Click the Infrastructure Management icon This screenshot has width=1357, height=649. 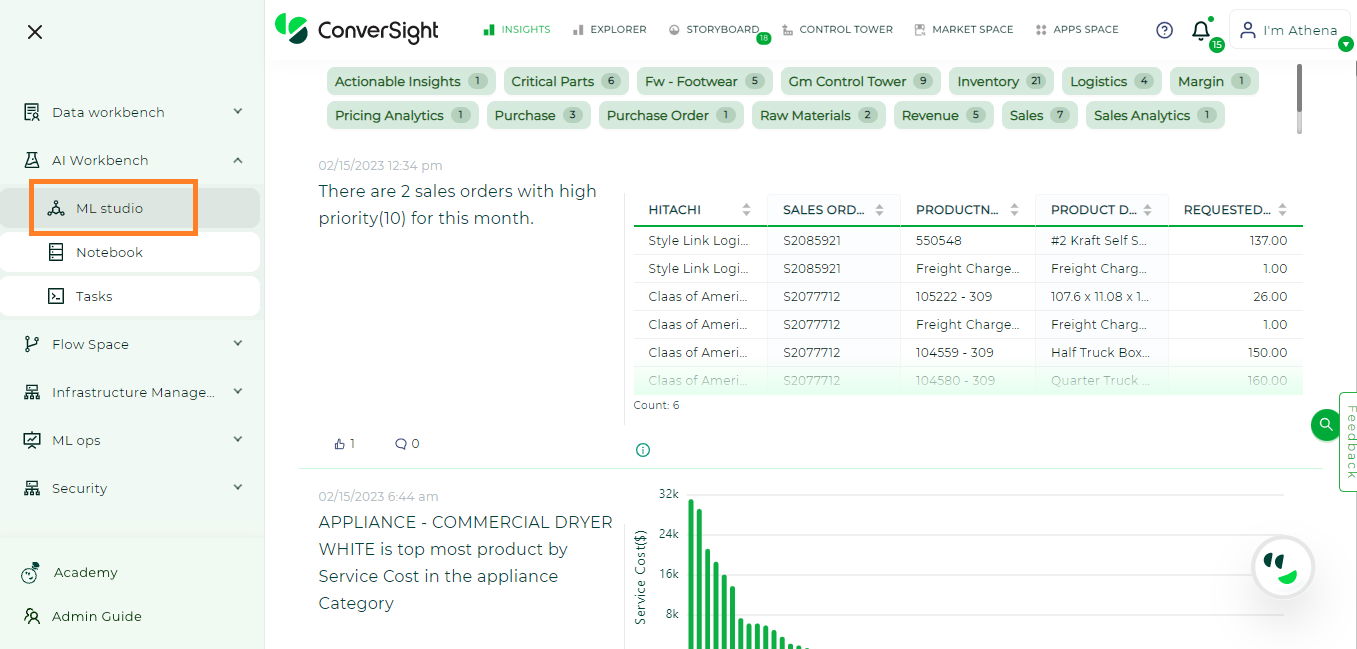point(32,392)
